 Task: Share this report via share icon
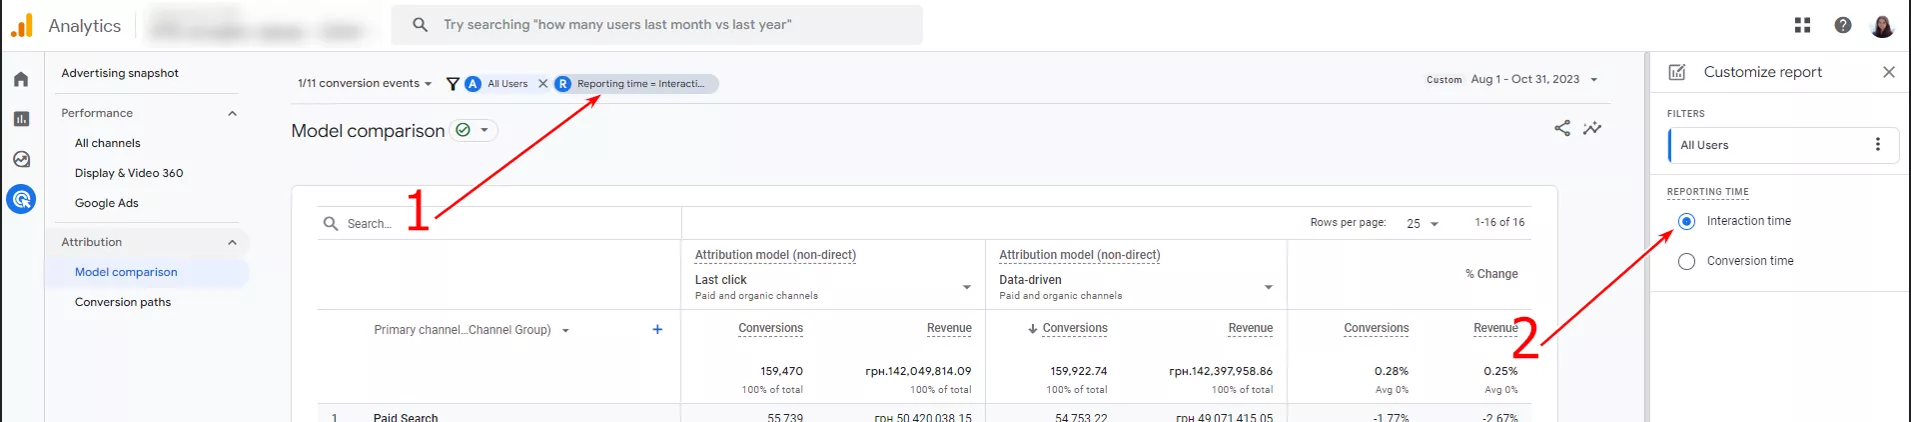[1562, 128]
